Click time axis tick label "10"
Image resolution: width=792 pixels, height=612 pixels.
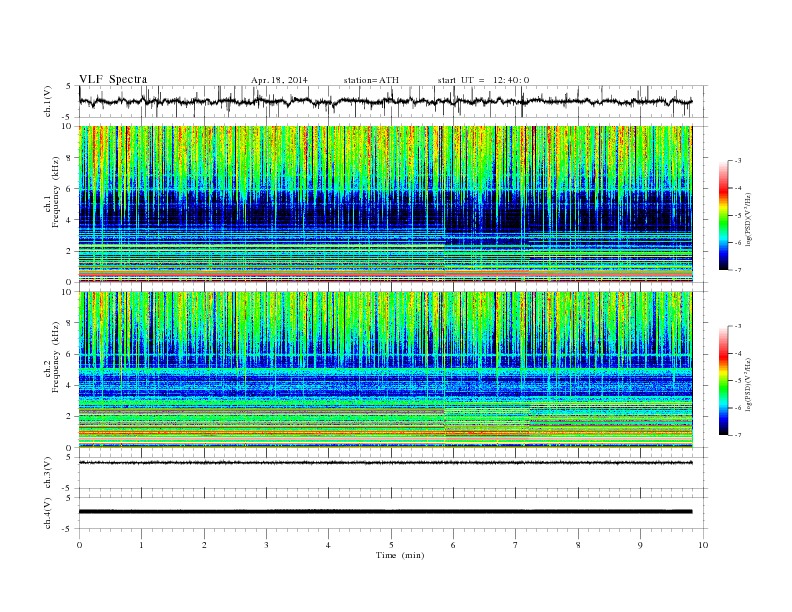tap(703, 545)
